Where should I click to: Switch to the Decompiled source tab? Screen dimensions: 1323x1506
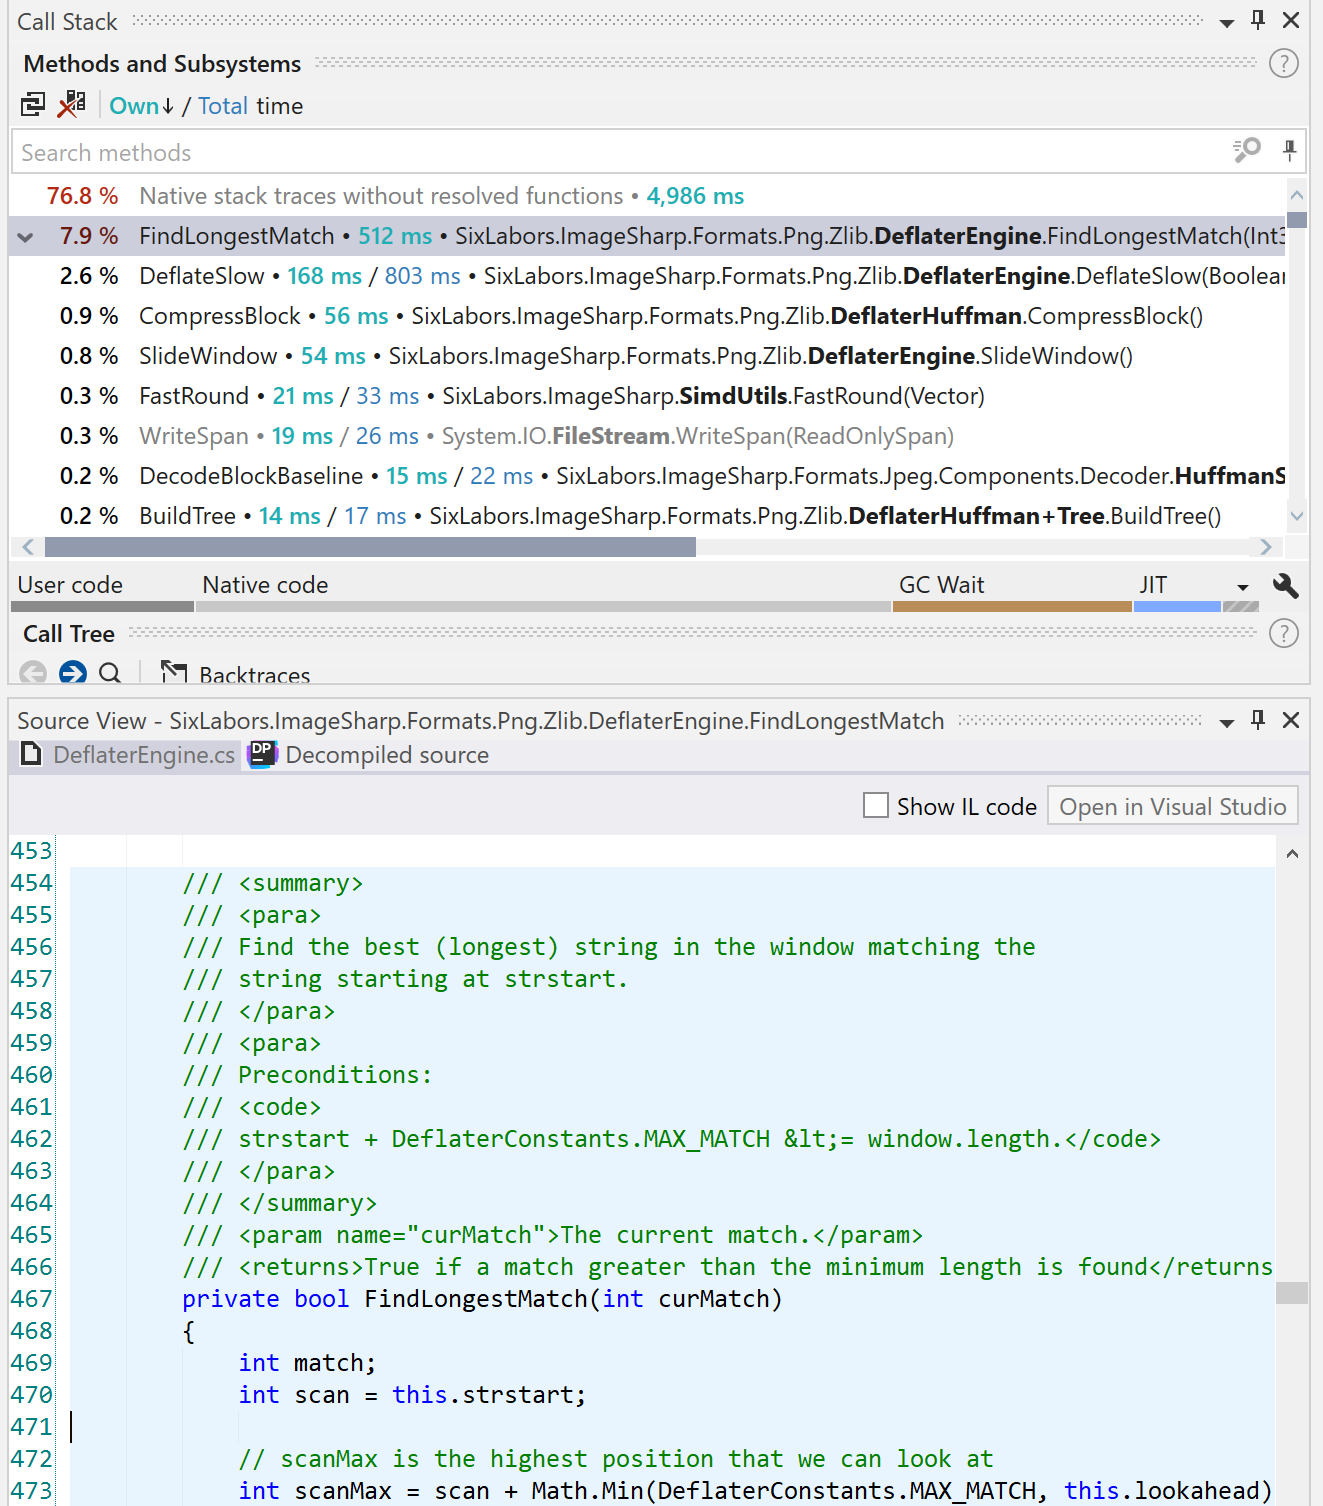[369, 755]
